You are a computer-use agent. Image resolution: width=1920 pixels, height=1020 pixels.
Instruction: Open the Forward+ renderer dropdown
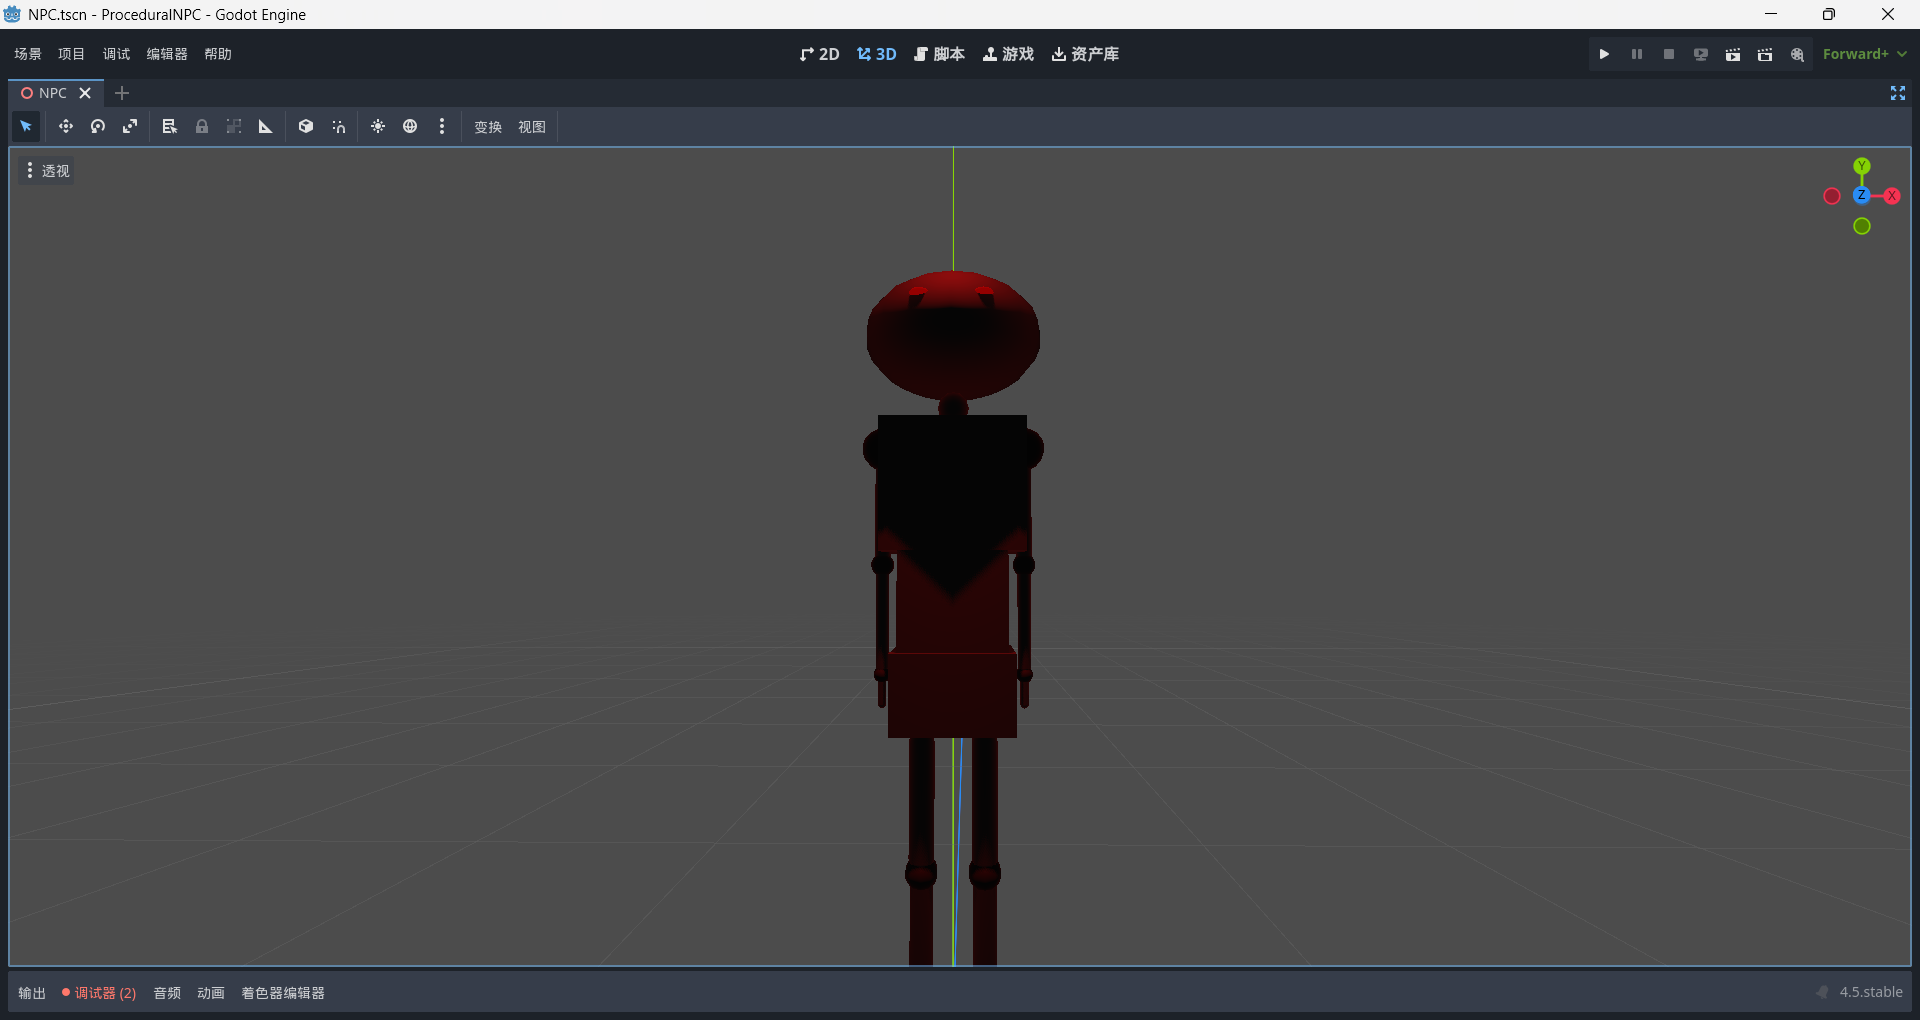[1865, 54]
